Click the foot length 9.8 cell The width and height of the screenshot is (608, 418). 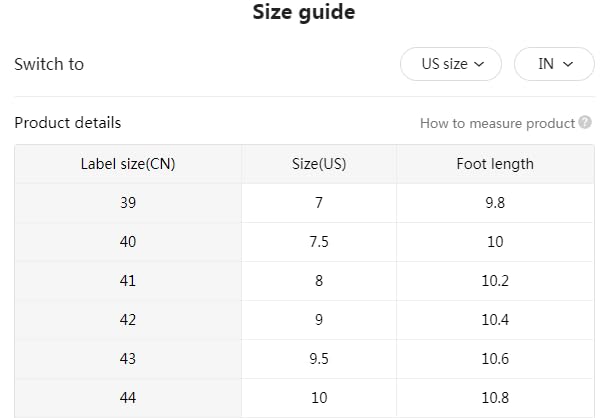pyautogui.click(x=495, y=203)
